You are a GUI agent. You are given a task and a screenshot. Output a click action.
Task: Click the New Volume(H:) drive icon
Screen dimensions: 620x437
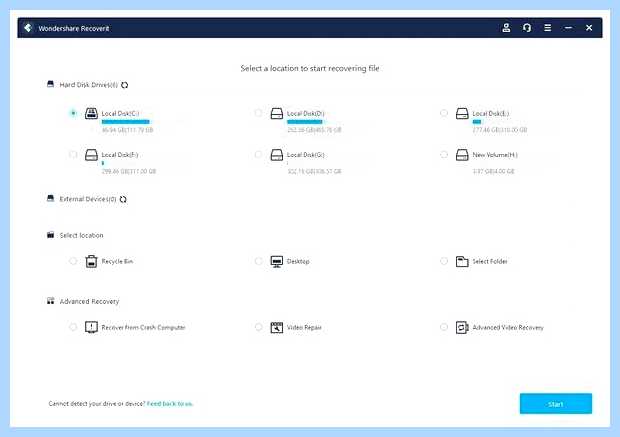click(x=462, y=155)
